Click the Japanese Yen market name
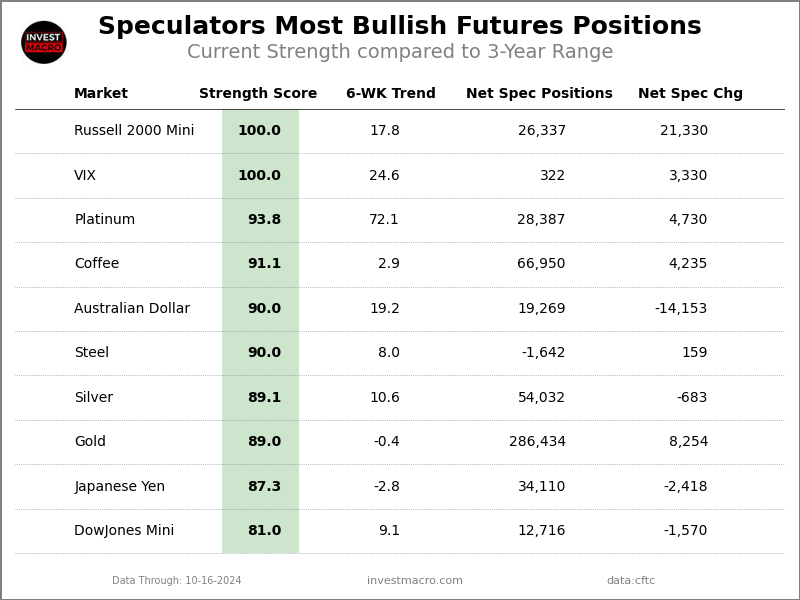Image resolution: width=800 pixels, height=600 pixels. click(x=120, y=487)
